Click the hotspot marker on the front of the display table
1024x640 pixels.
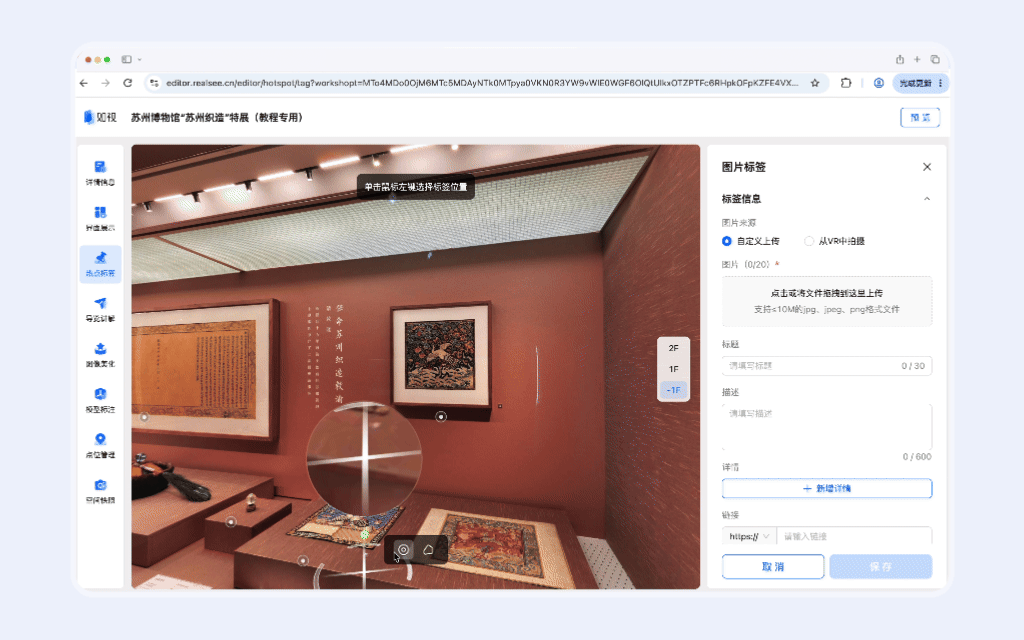coord(302,560)
